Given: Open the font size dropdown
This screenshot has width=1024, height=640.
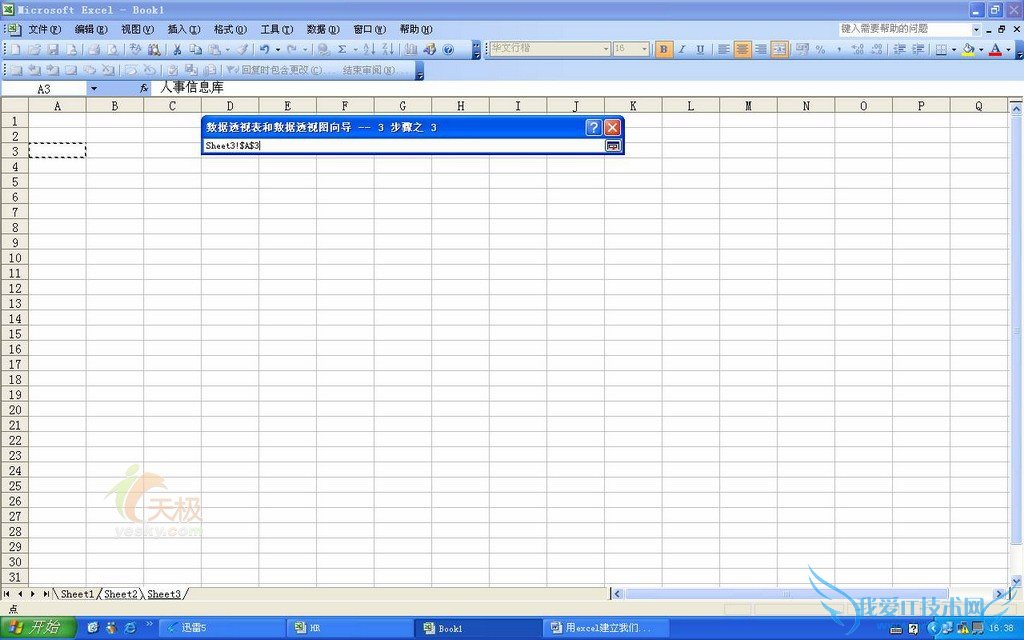Looking at the screenshot, I should (x=645, y=50).
